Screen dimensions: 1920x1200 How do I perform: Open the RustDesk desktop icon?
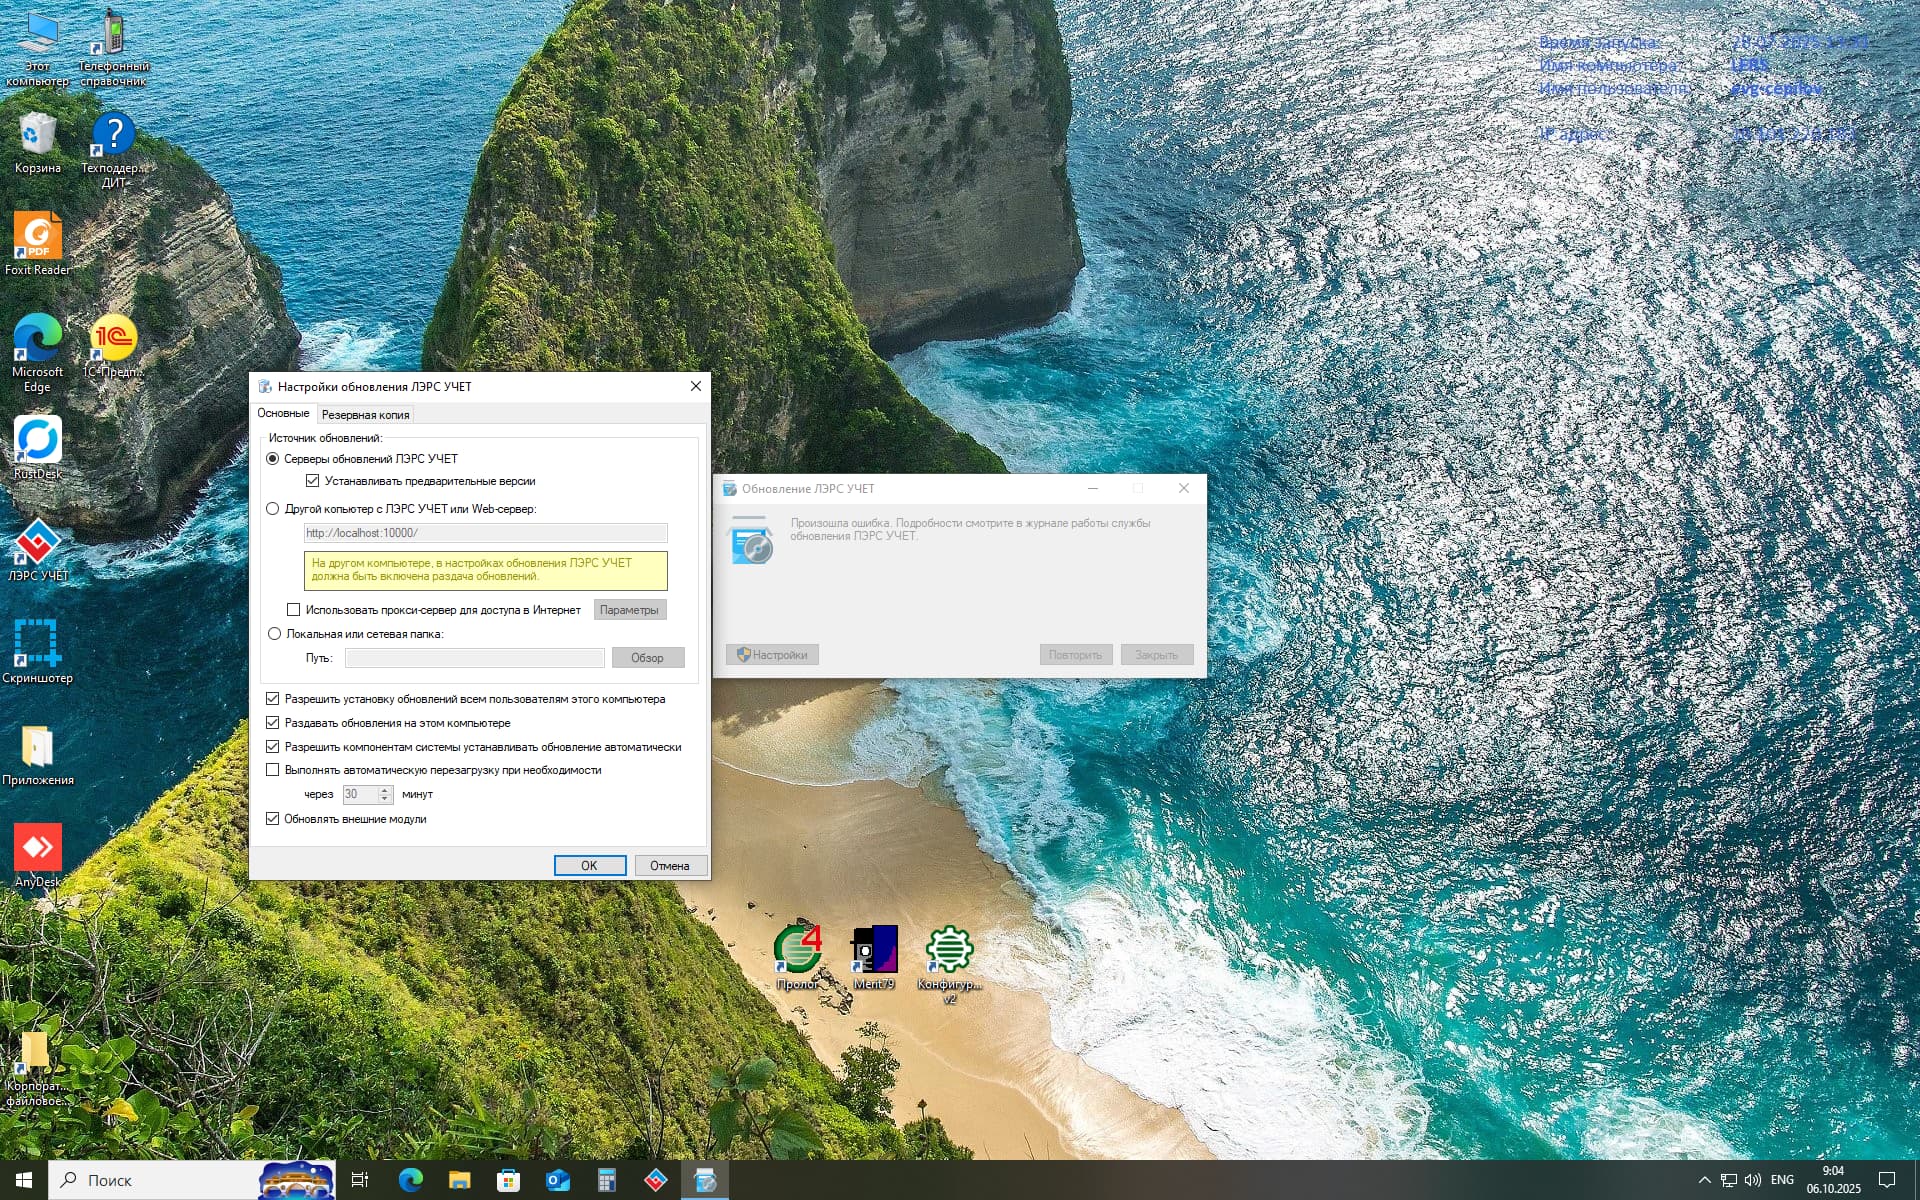pyautogui.click(x=37, y=442)
